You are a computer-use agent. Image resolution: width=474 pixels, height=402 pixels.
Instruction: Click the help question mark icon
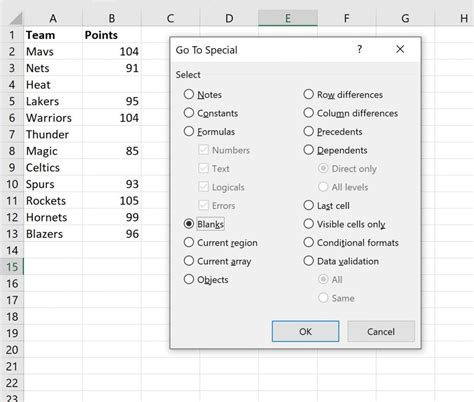click(x=359, y=50)
